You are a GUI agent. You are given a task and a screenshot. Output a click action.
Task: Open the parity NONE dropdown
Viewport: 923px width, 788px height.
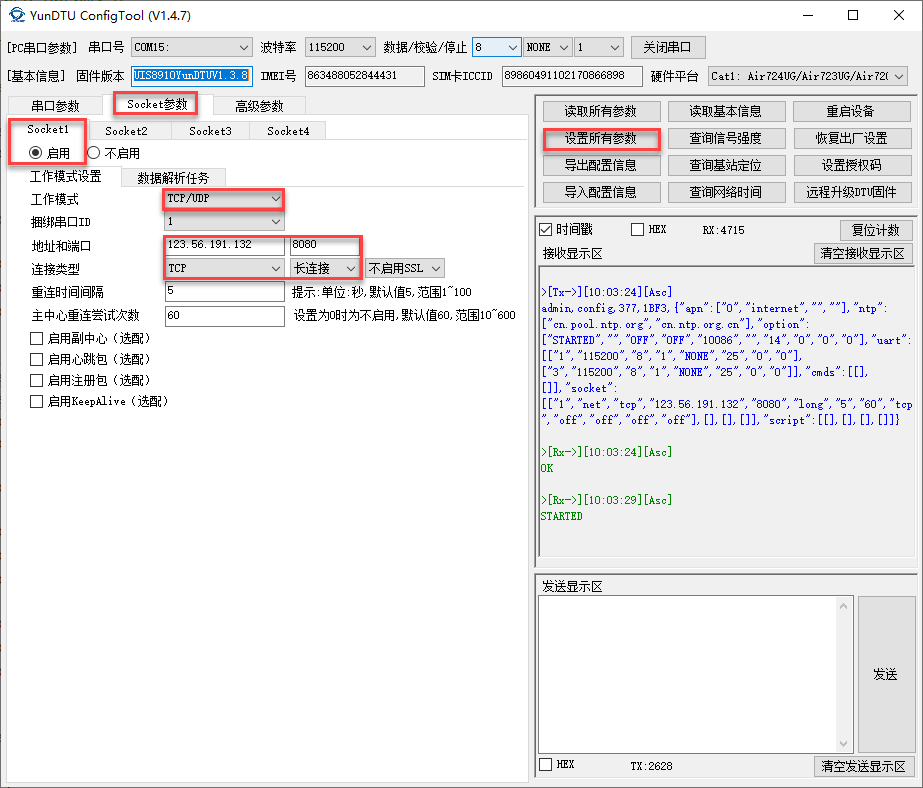pyautogui.click(x=547, y=47)
